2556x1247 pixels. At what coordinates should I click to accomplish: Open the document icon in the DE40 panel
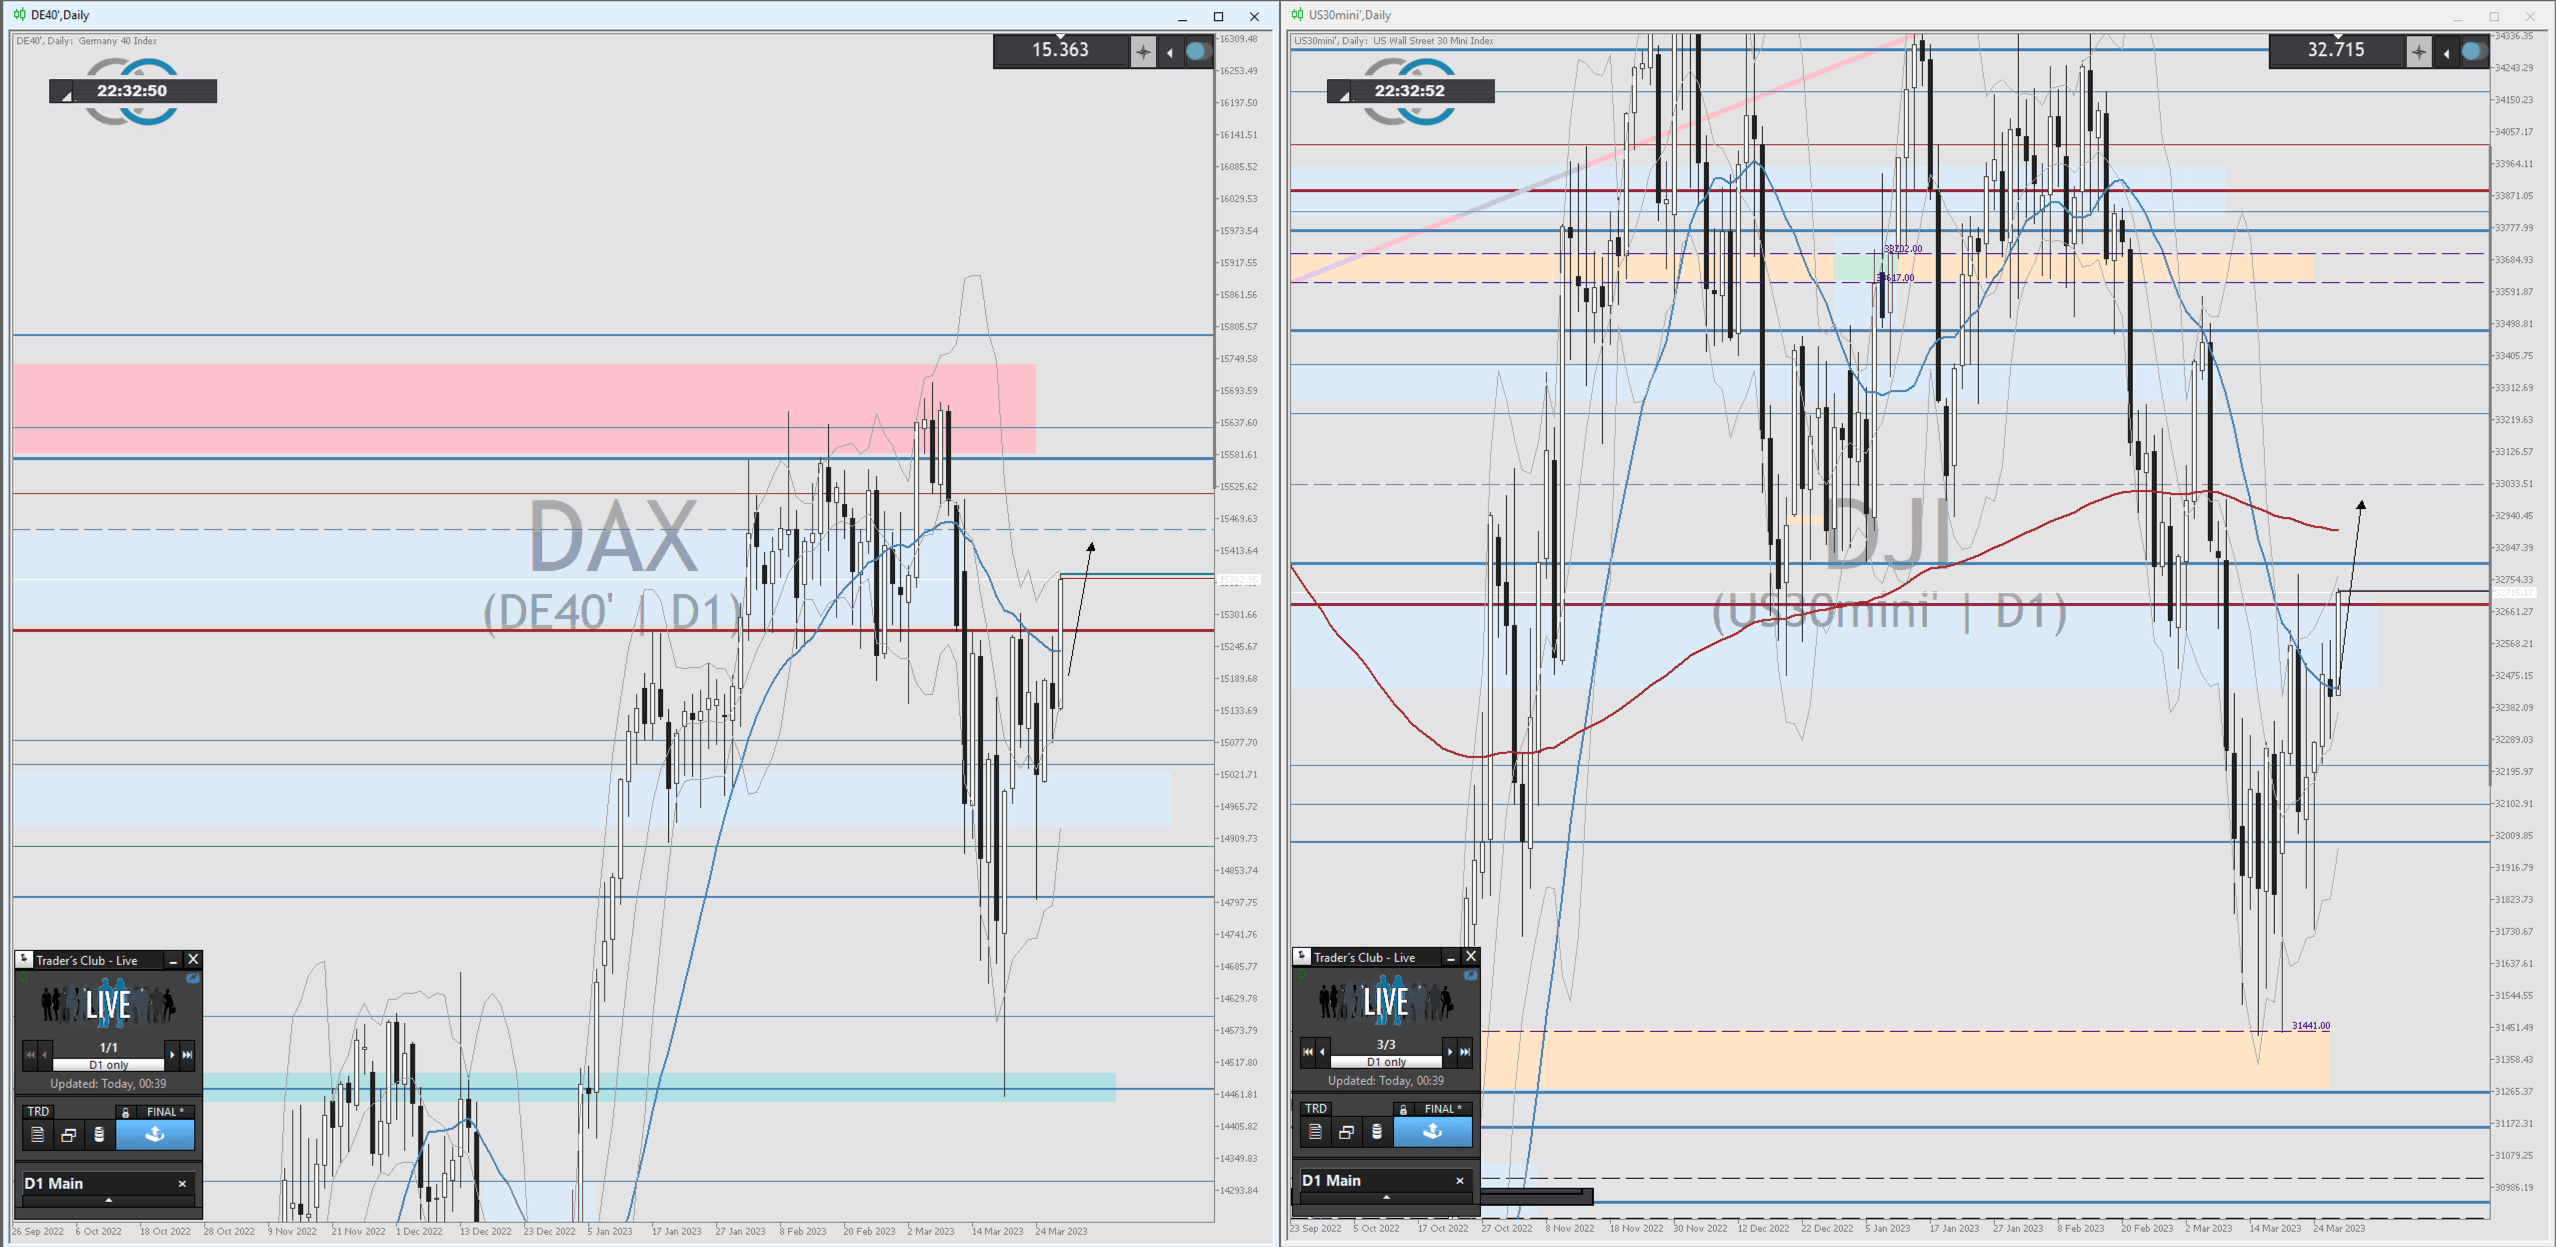click(x=38, y=1134)
